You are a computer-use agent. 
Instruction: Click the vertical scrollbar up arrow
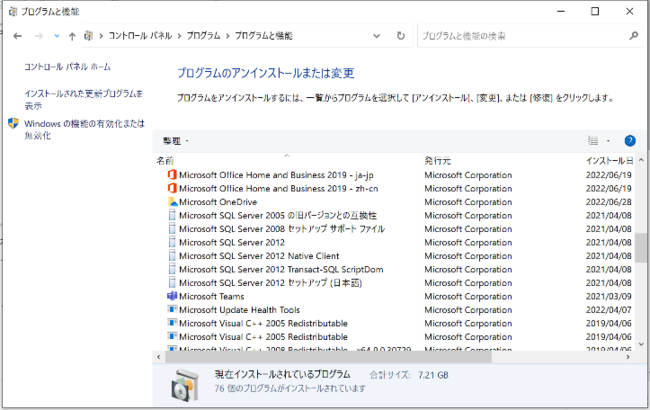click(641, 160)
